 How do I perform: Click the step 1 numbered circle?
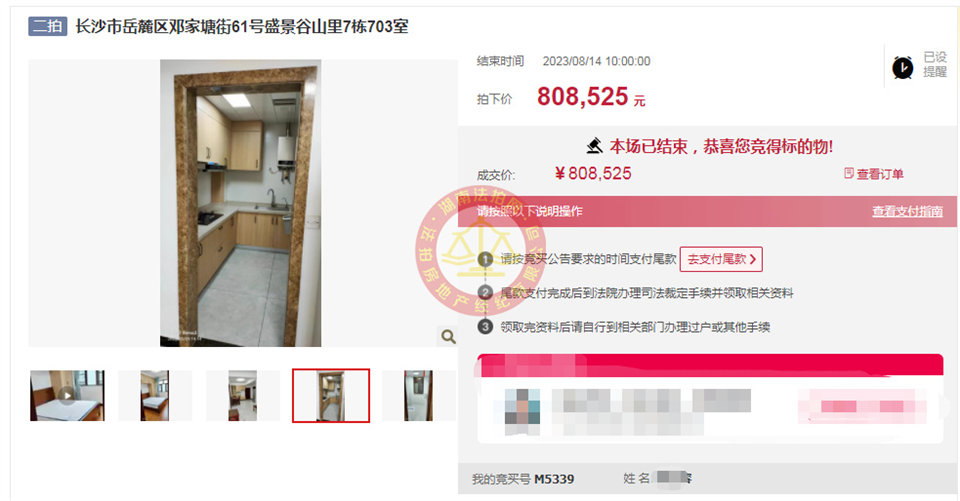(485, 259)
